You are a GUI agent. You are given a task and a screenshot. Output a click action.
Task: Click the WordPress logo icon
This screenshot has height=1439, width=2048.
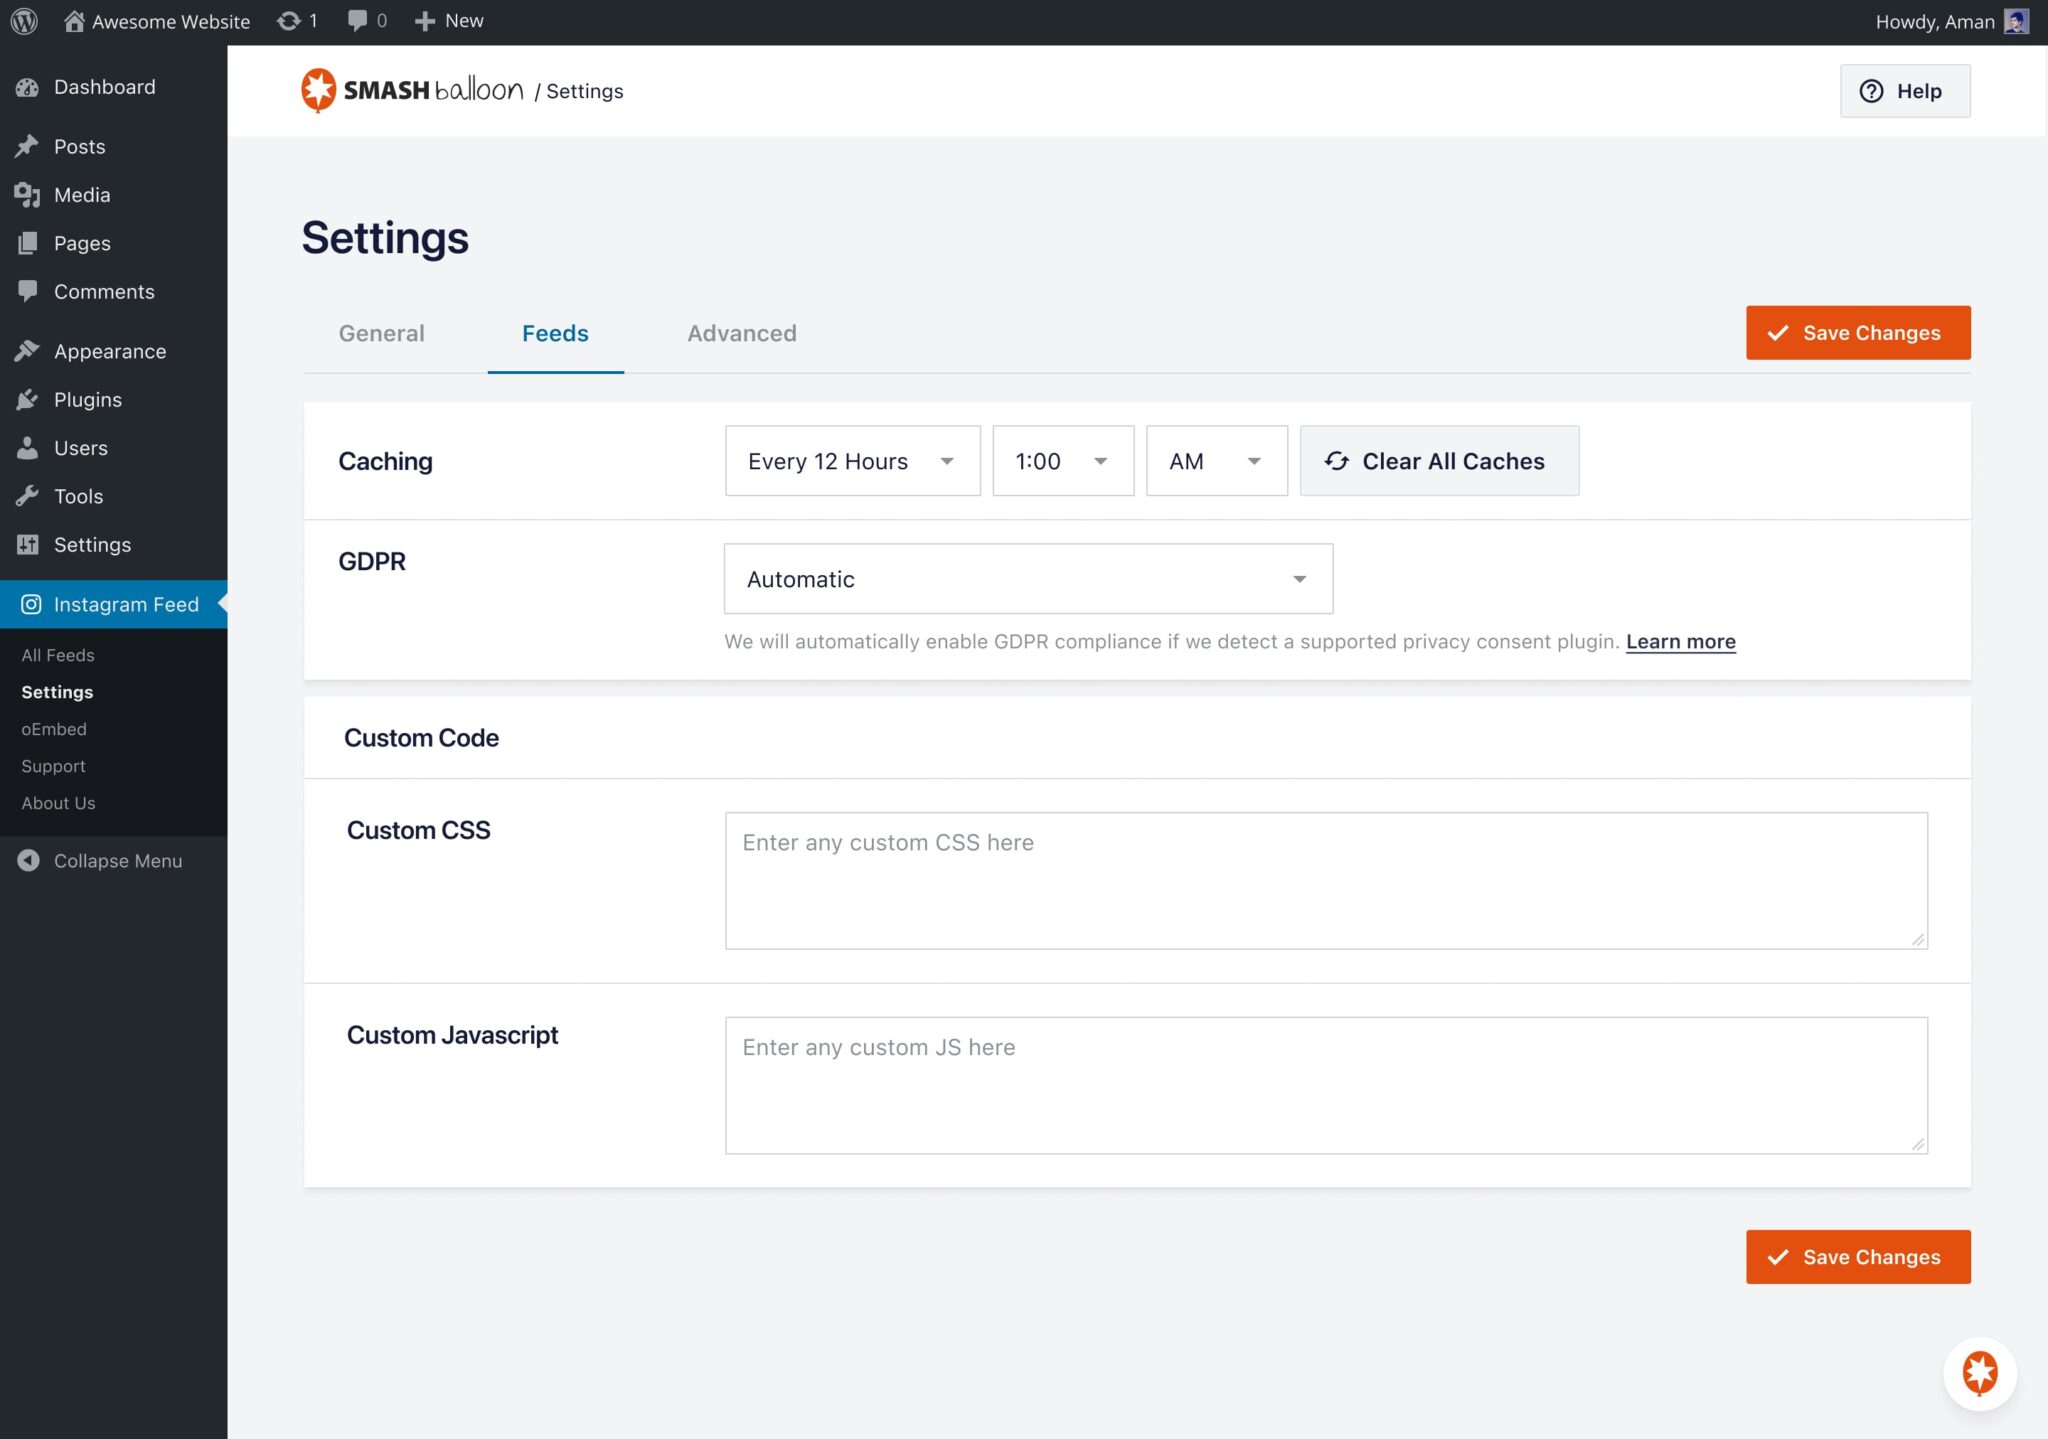click(x=24, y=21)
